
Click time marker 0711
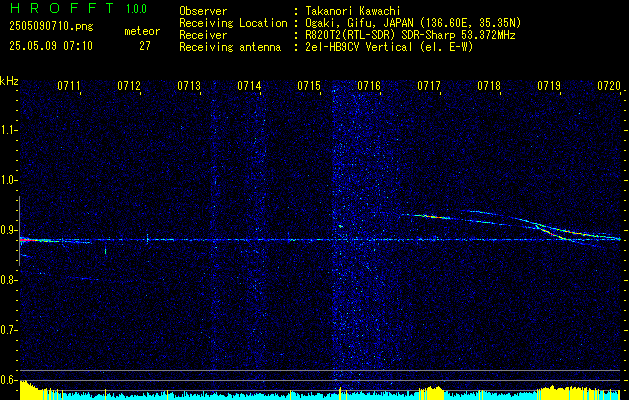click(69, 86)
